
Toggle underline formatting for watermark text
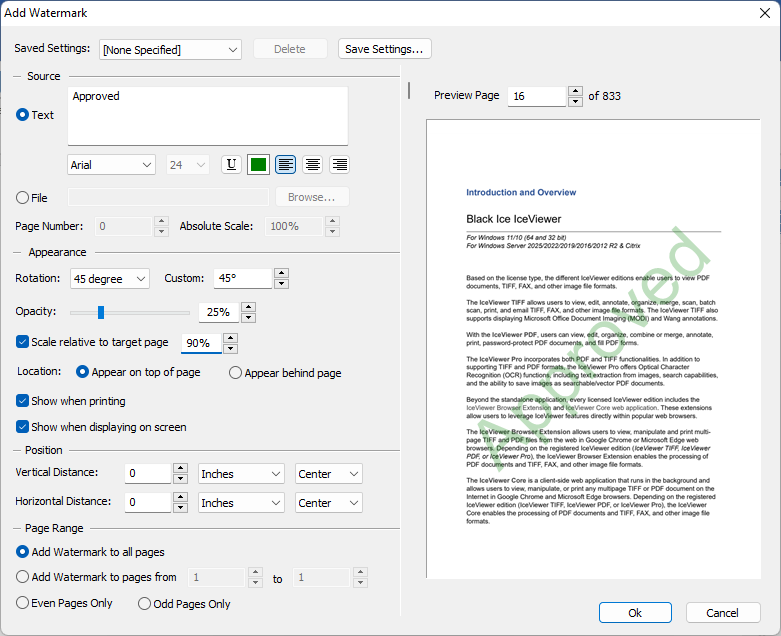click(231, 164)
